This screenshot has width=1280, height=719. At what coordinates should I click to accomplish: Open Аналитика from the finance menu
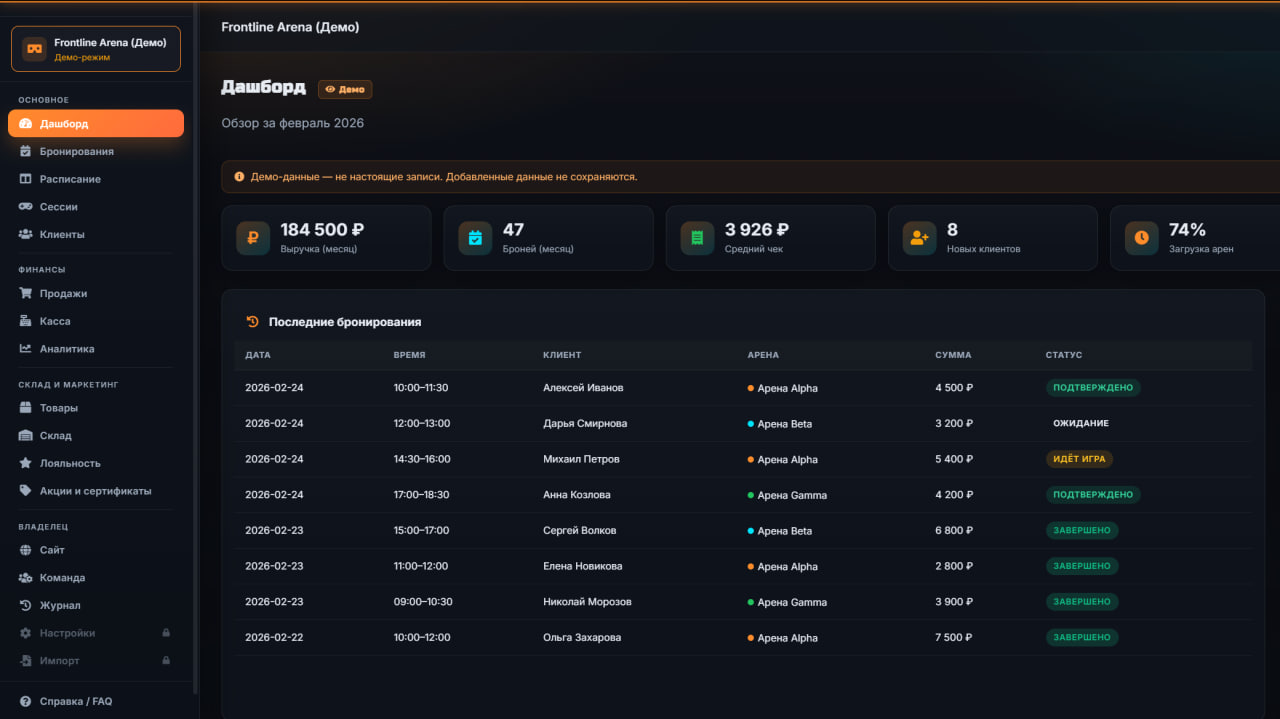[67, 349]
